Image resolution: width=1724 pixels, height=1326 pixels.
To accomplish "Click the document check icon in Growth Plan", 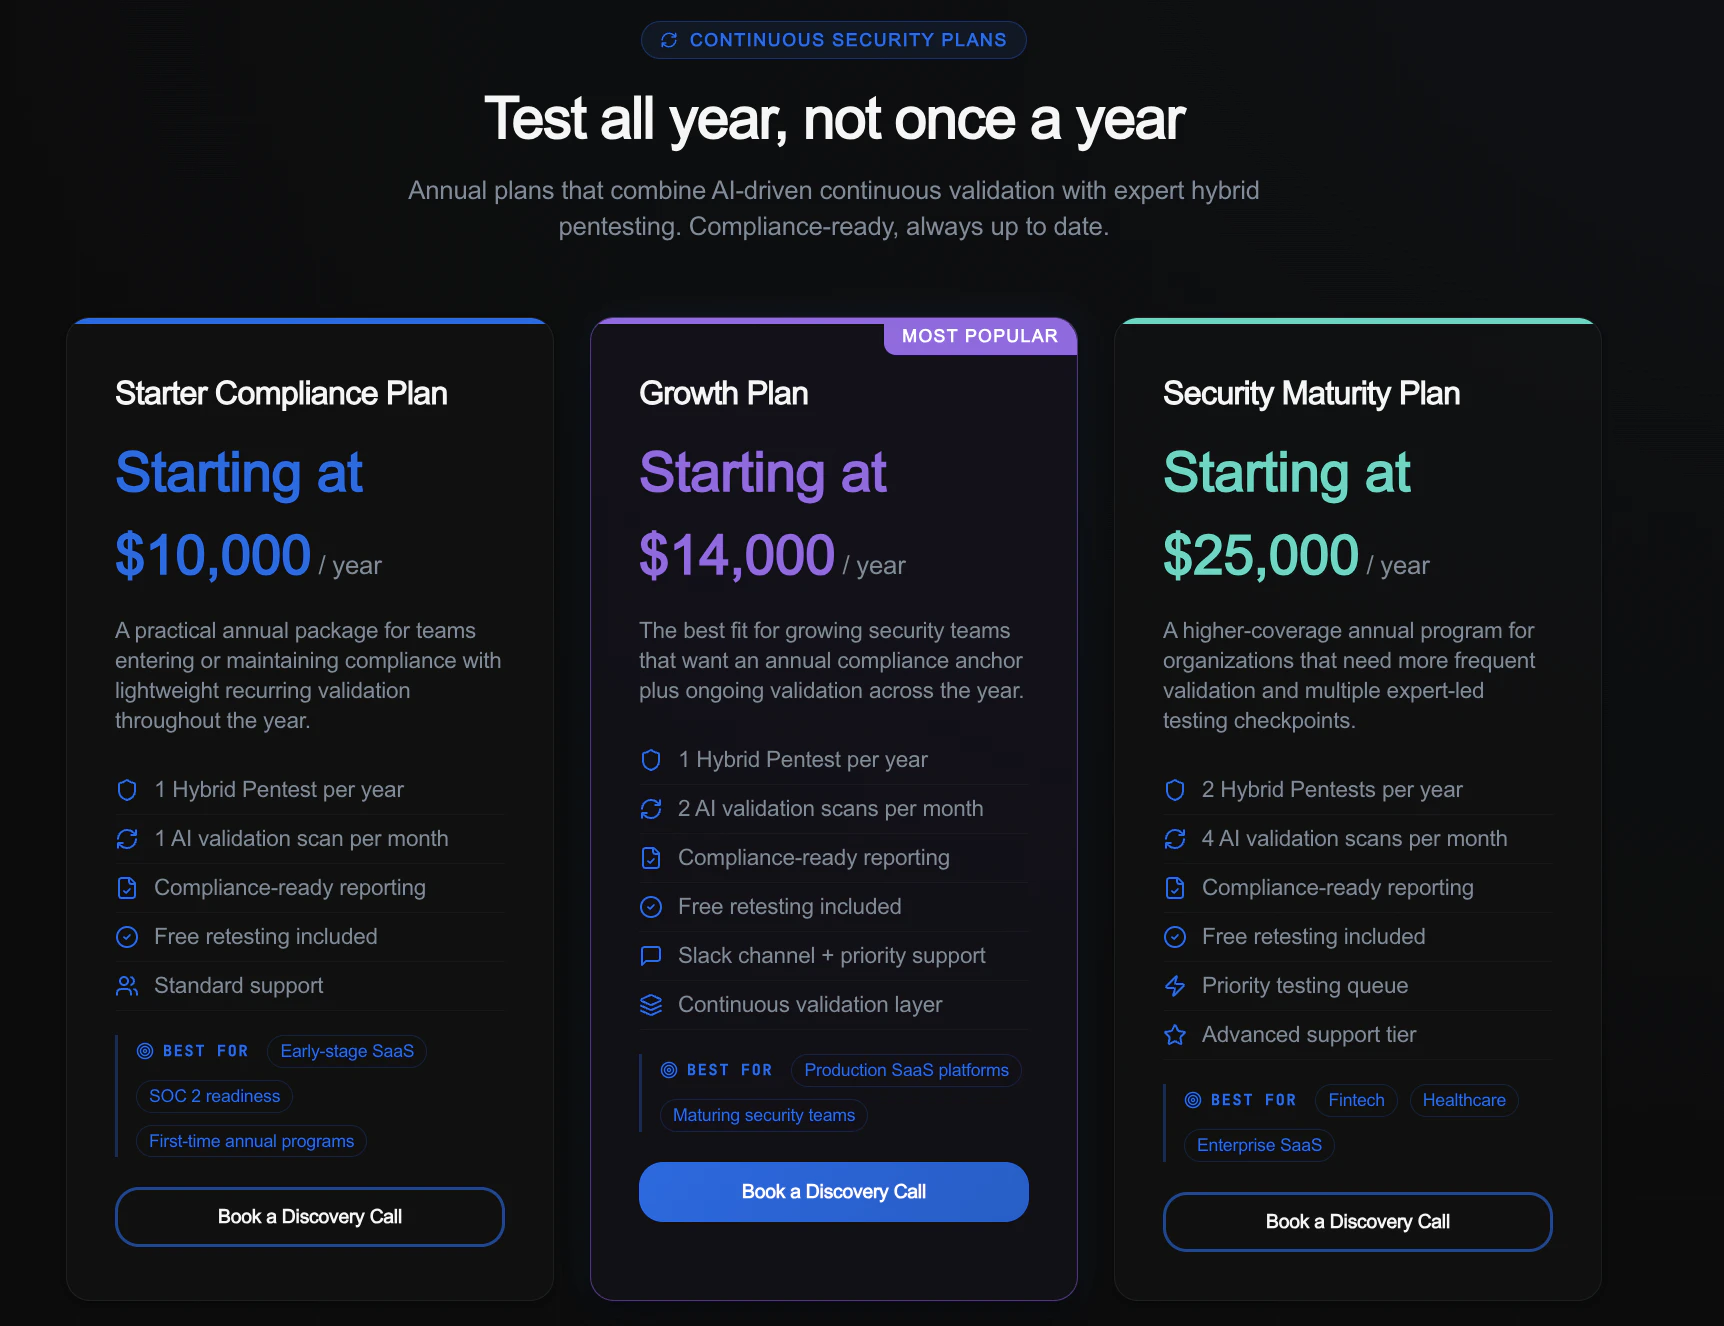I will pyautogui.click(x=651, y=858).
